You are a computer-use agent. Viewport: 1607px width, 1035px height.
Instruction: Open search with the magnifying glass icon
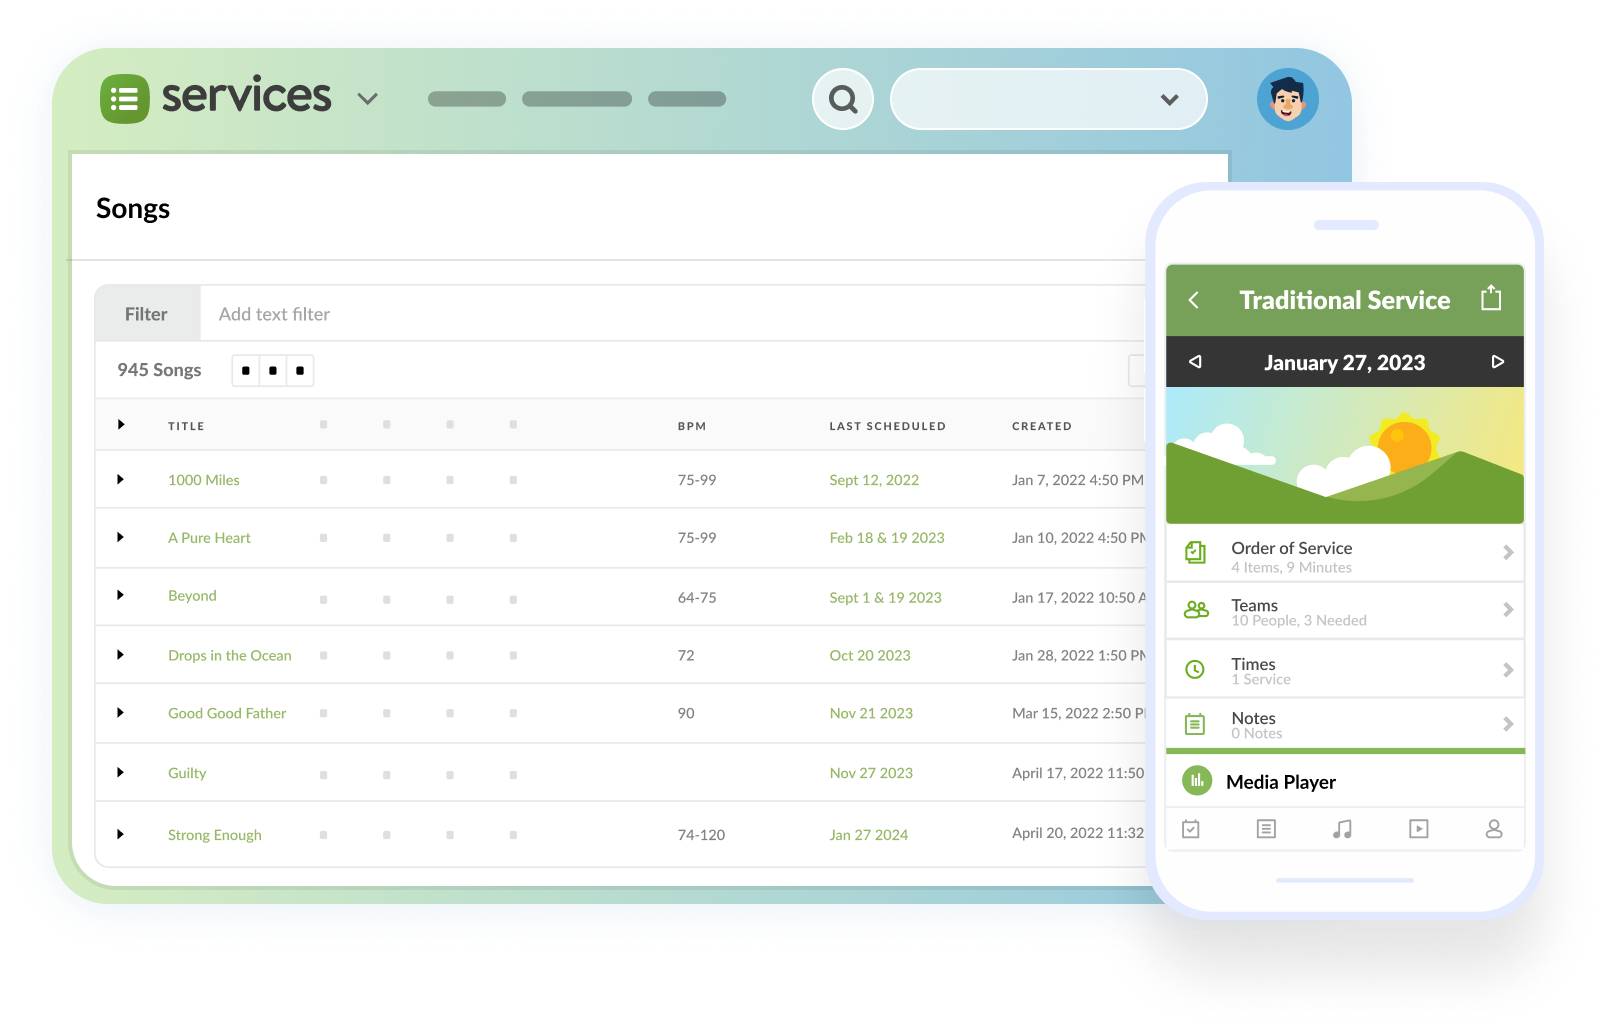pos(843,99)
